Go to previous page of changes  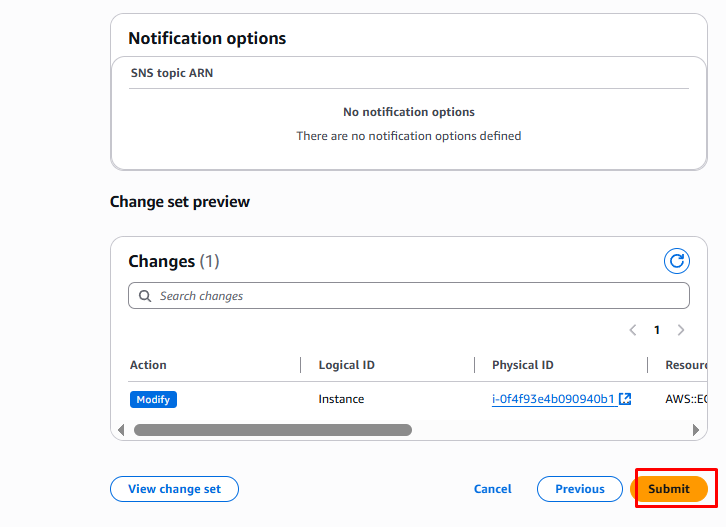tap(633, 330)
